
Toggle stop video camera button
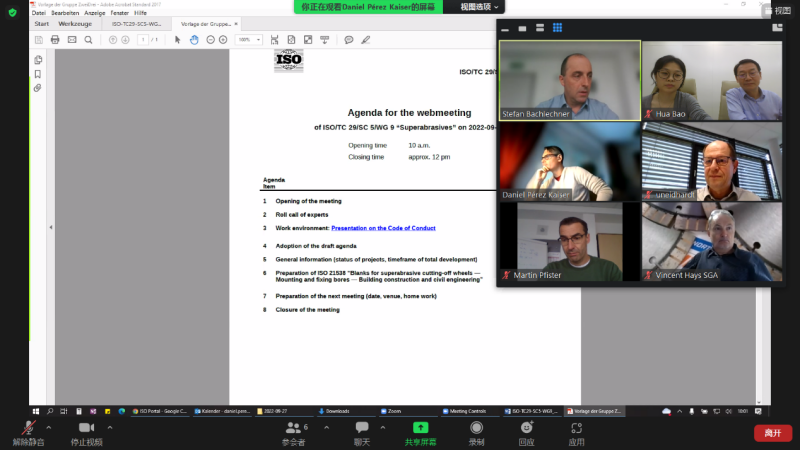click(86, 428)
